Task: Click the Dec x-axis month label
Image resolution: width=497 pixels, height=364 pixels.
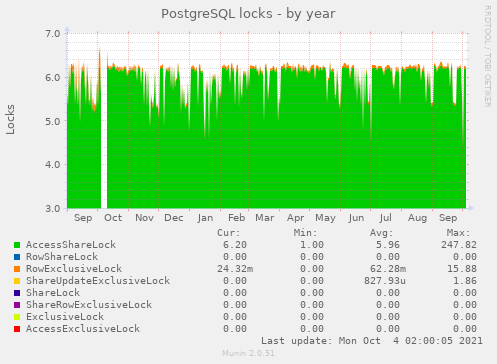Action: pos(174,218)
